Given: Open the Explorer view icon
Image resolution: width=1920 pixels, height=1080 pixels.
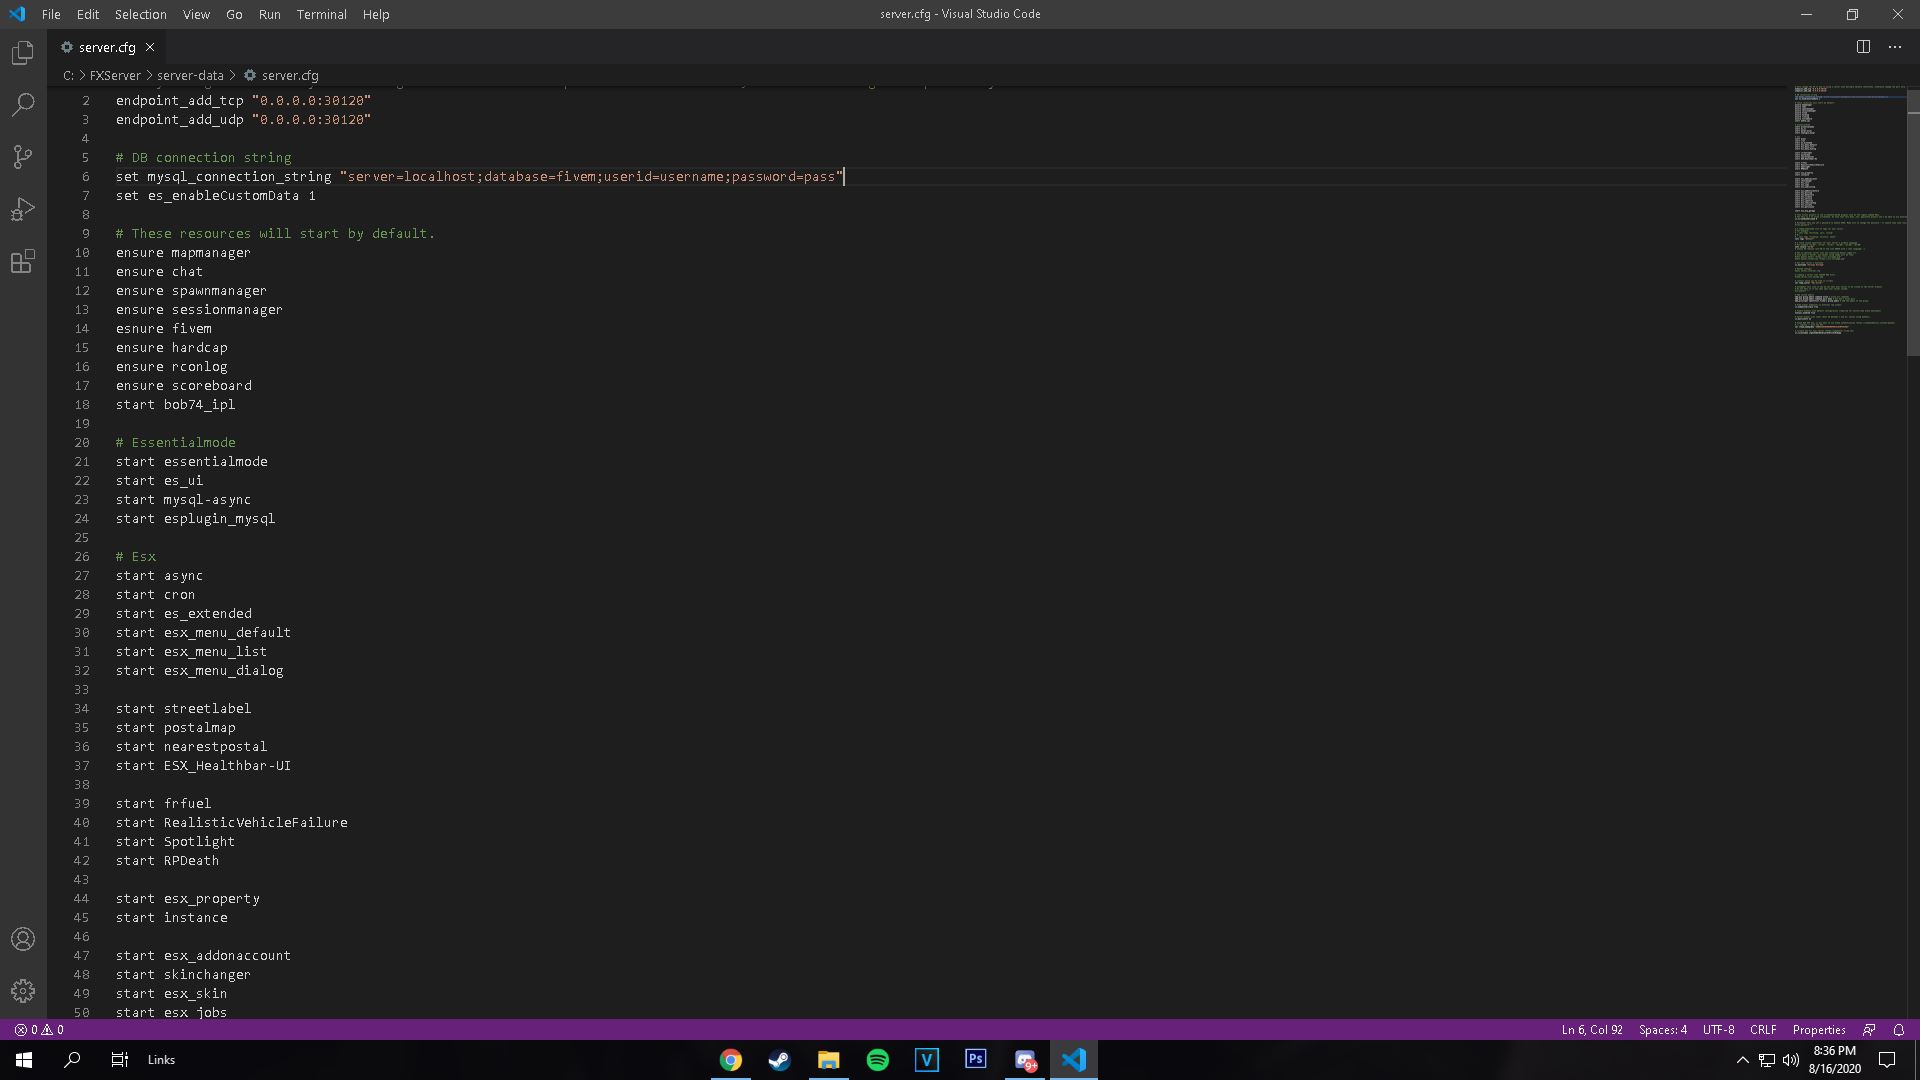Looking at the screenshot, I should coord(22,52).
